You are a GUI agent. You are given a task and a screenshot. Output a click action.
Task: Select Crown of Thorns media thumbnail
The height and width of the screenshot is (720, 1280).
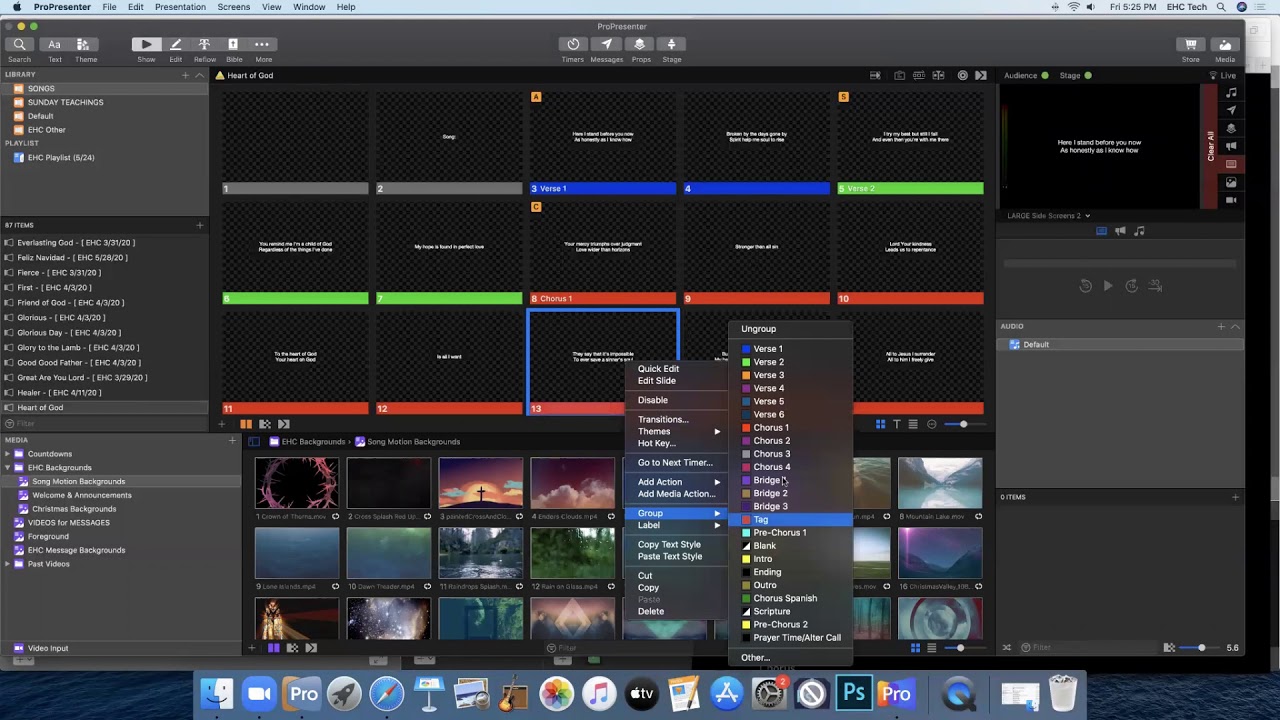pos(297,484)
